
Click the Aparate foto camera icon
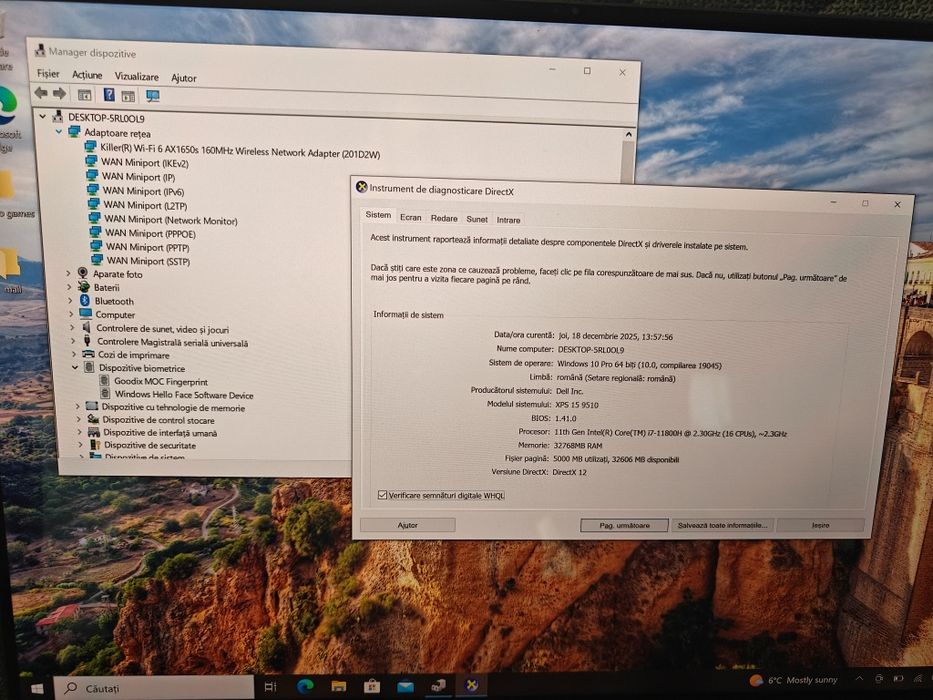pyautogui.click(x=82, y=273)
